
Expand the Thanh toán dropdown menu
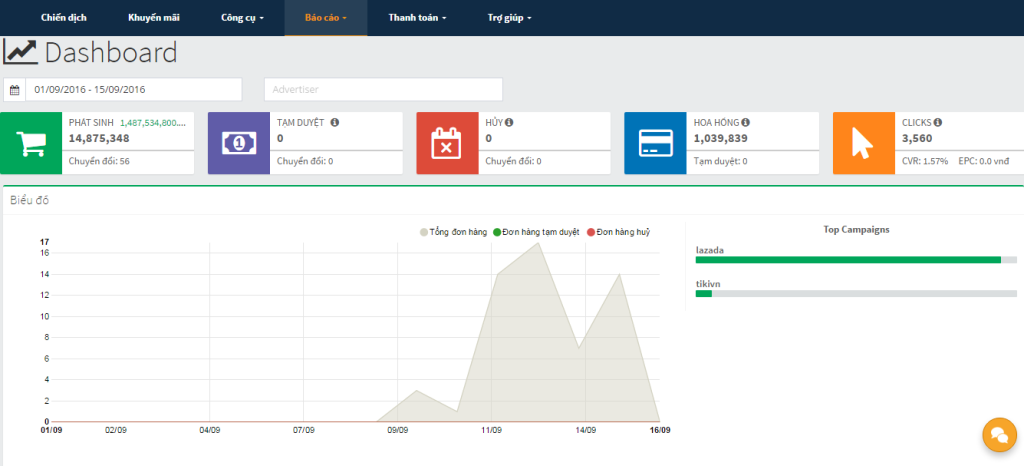417,18
